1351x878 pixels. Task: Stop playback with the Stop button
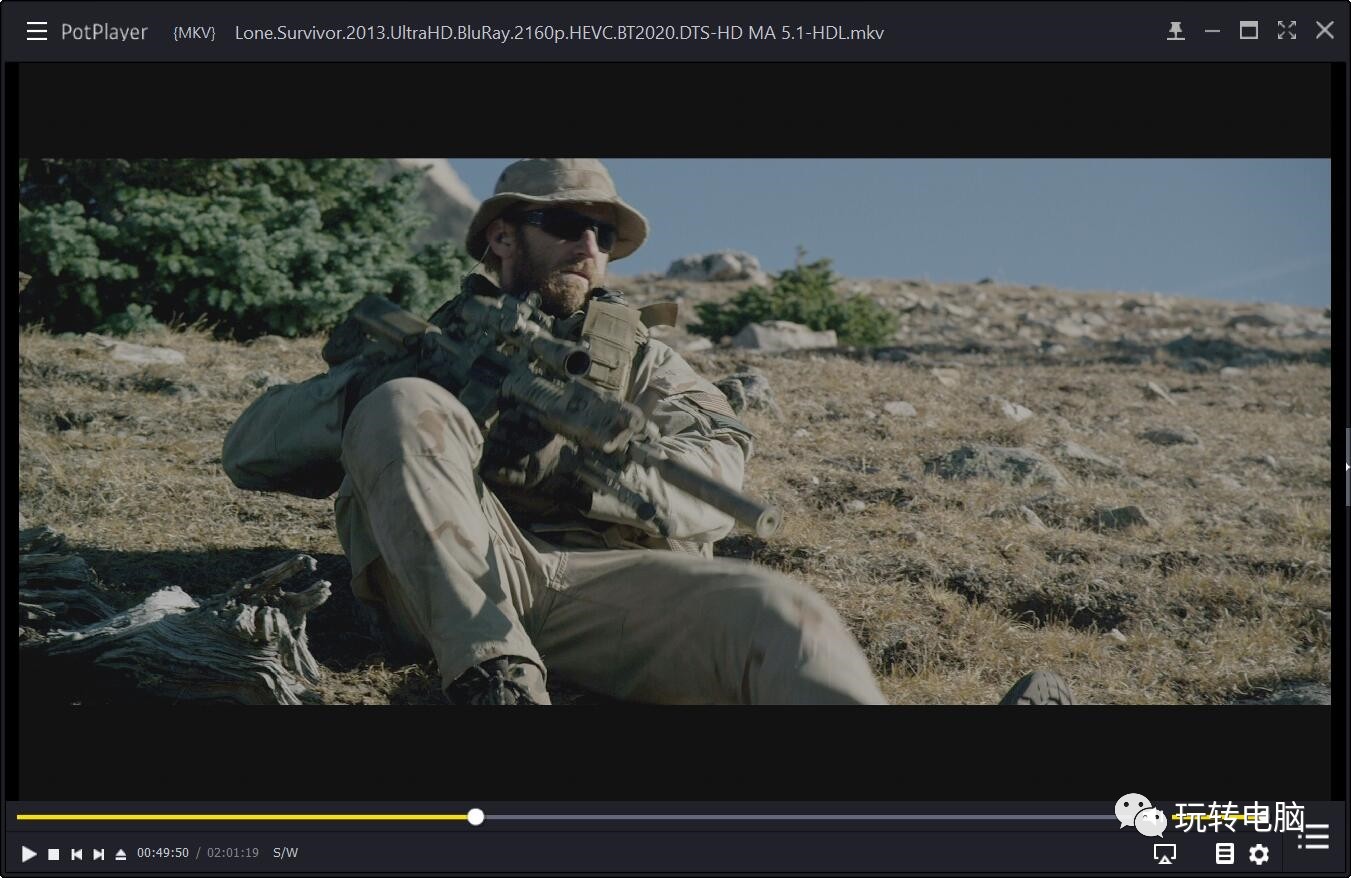tap(54, 854)
